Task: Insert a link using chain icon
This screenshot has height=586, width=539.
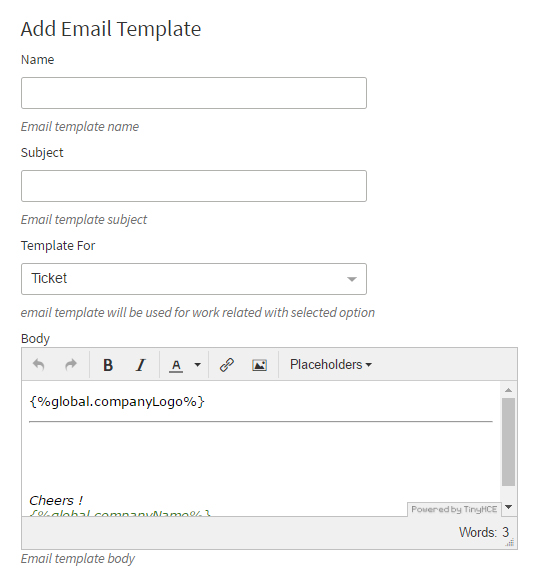Action: point(227,365)
